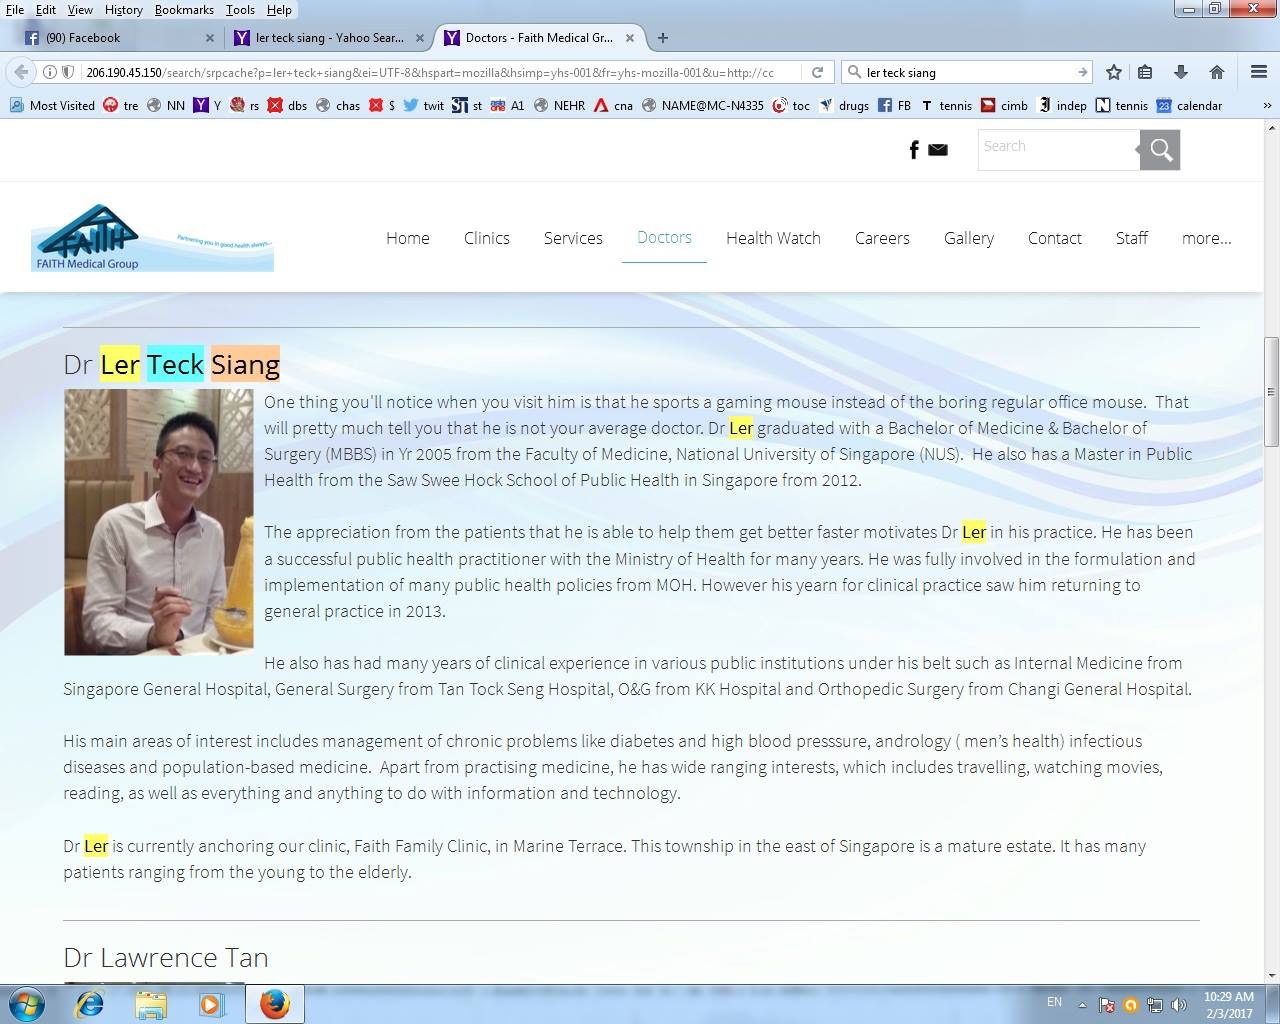Open the Careers navigation link
This screenshot has height=1024, width=1280.
coord(882,238)
